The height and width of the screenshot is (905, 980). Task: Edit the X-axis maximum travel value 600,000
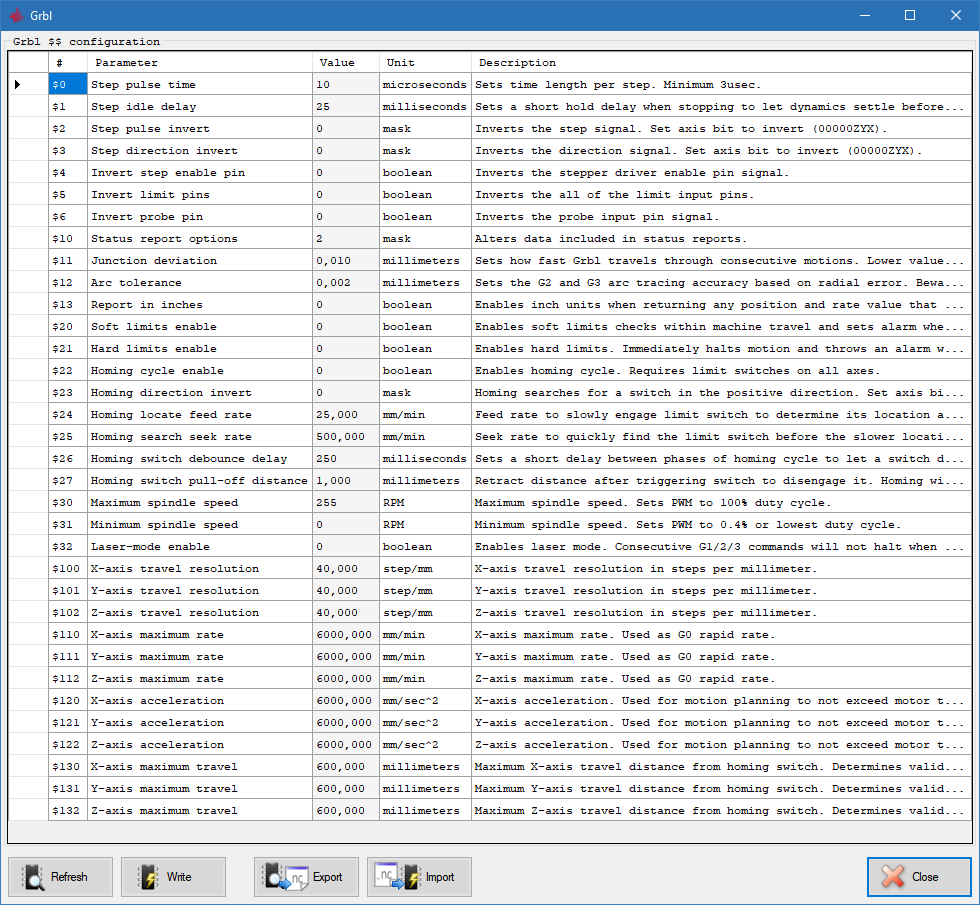click(x=346, y=766)
